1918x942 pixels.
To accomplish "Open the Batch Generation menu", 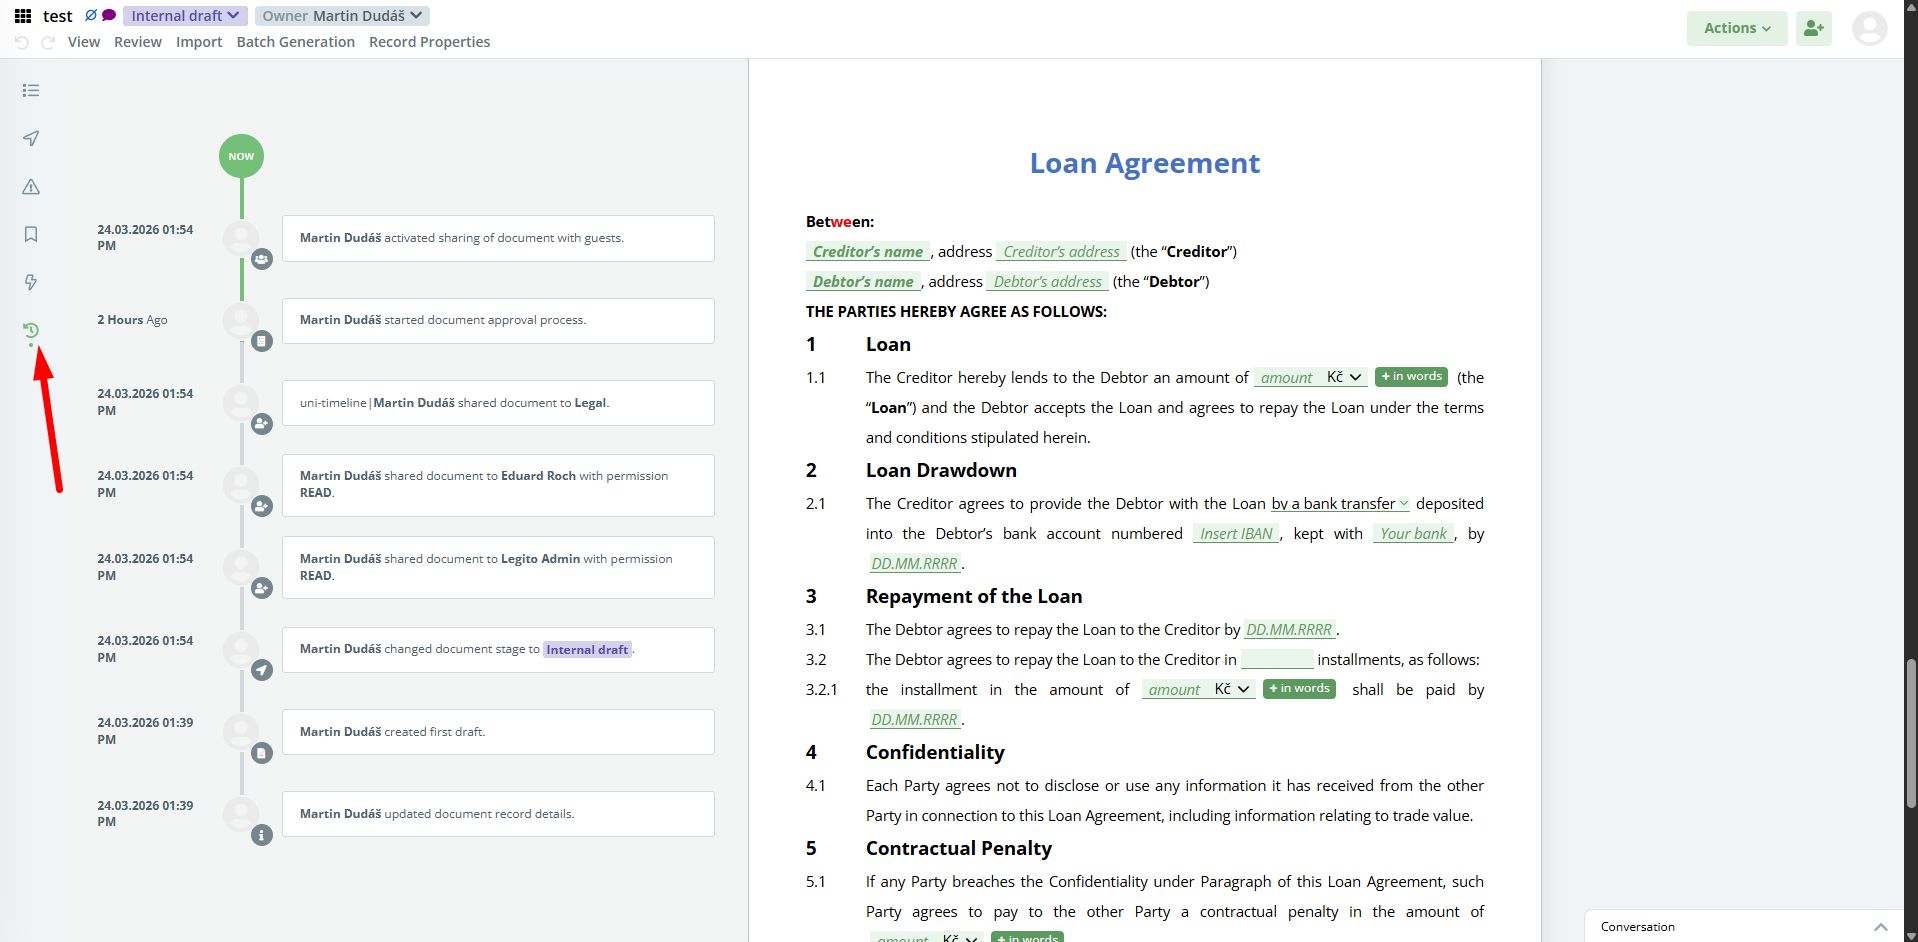I will (295, 42).
